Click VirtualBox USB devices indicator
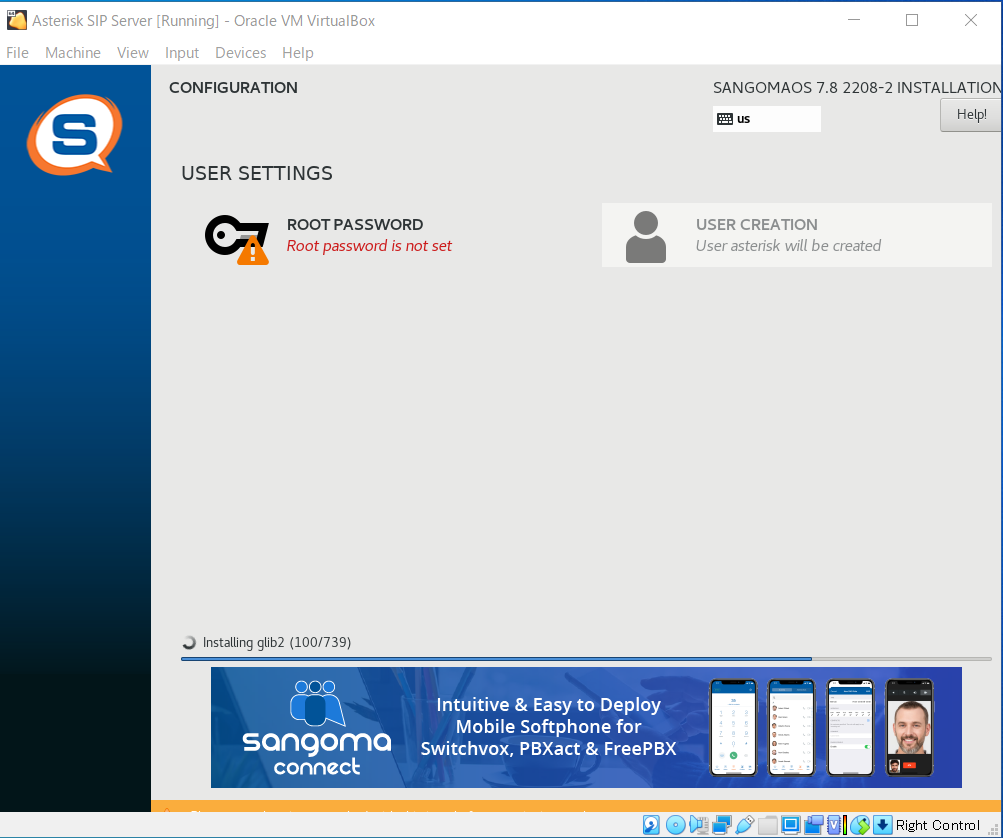Screen dimensions: 1003x838 point(745,825)
